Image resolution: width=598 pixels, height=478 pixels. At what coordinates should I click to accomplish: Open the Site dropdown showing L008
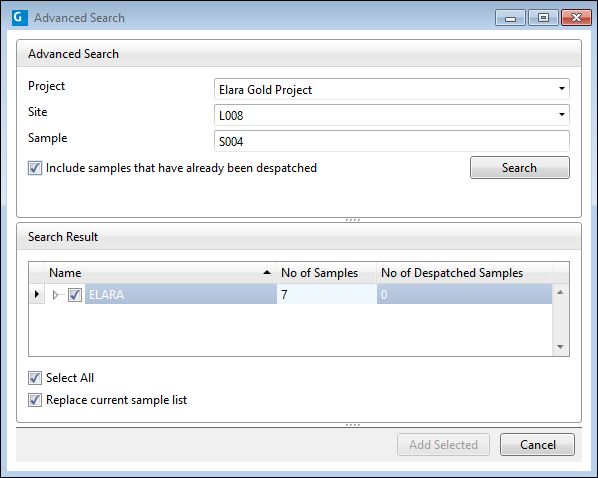click(x=561, y=114)
